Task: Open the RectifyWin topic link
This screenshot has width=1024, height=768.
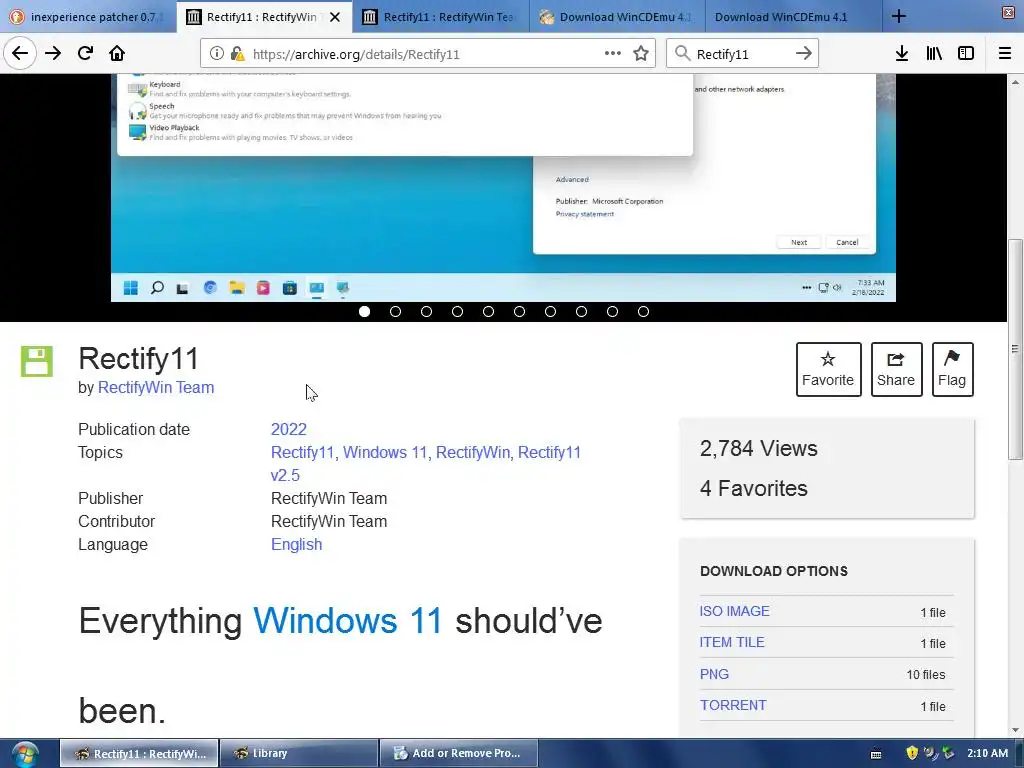Action: pos(473,452)
